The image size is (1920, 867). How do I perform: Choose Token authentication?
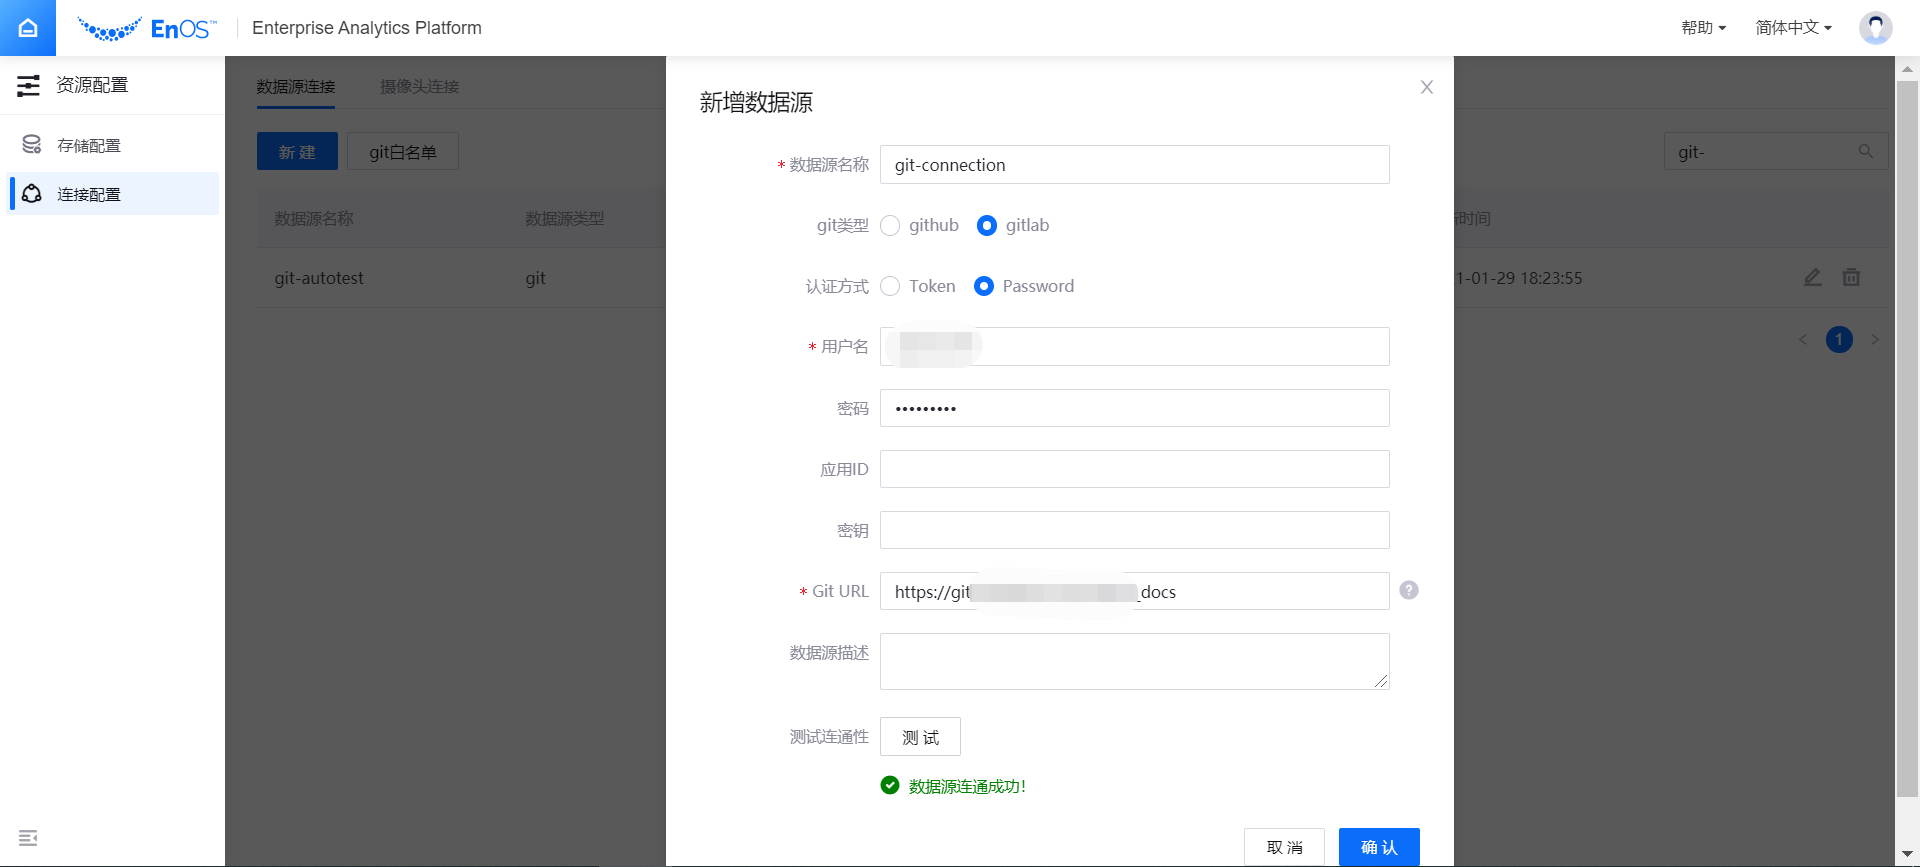(x=890, y=287)
